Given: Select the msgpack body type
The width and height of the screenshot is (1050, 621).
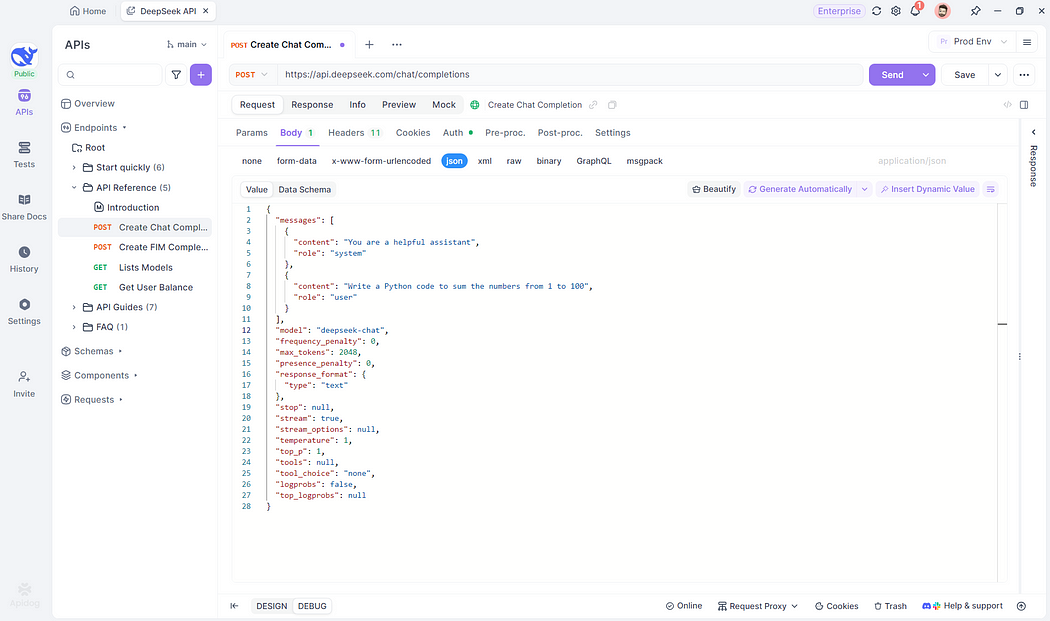Looking at the screenshot, I should click(x=644, y=161).
